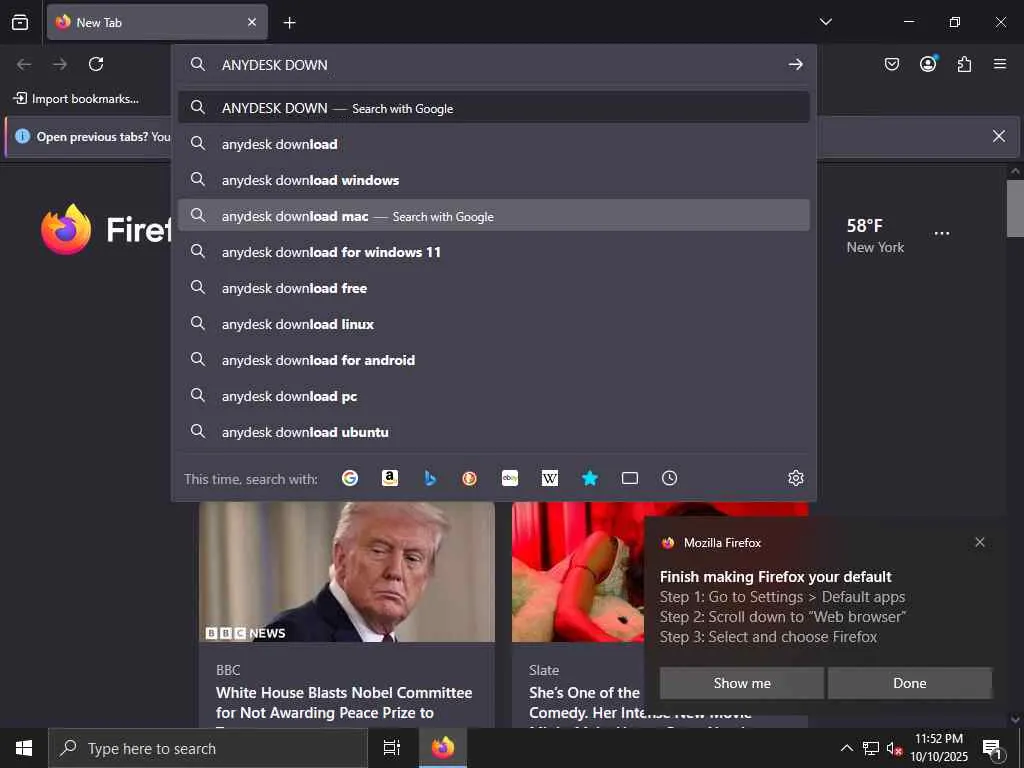This screenshot has width=1024, height=768.
Task: Open the list all tabs chevron
Action: point(825,22)
